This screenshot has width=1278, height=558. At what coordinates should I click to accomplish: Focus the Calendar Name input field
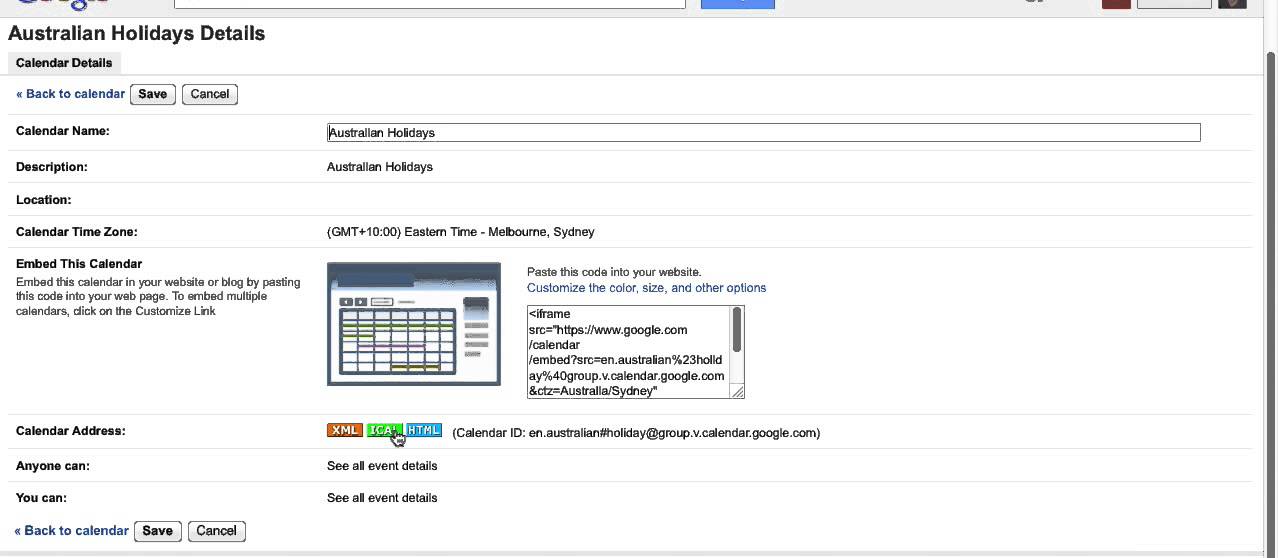click(764, 132)
